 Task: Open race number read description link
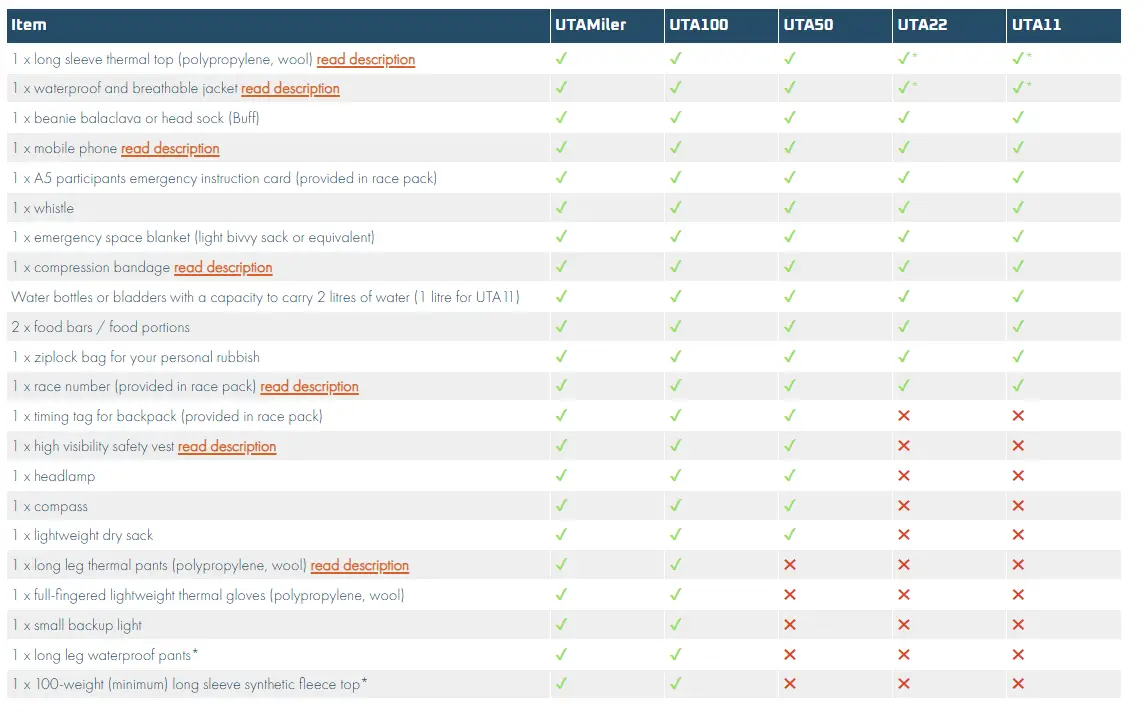pyautogui.click(x=309, y=386)
